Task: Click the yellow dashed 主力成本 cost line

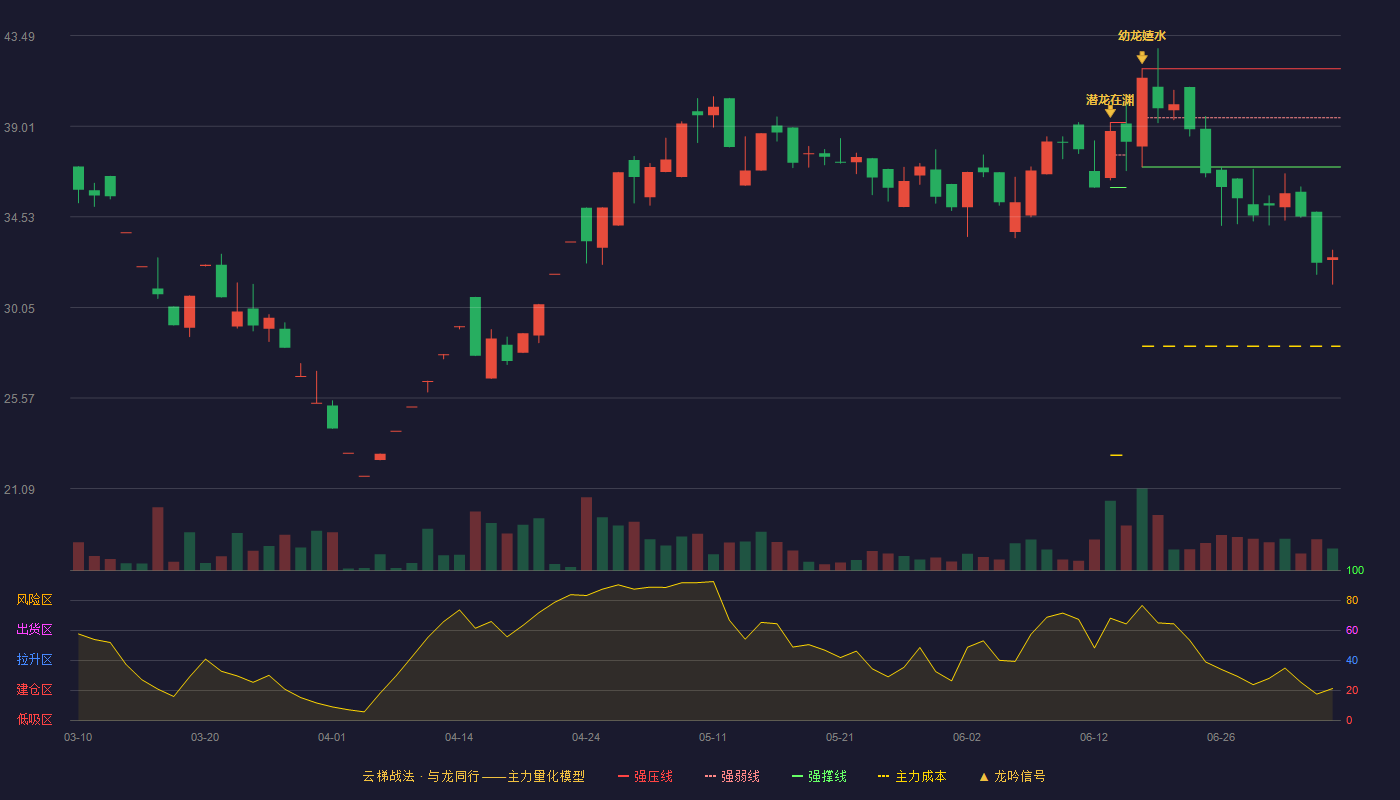Action: [1241, 346]
